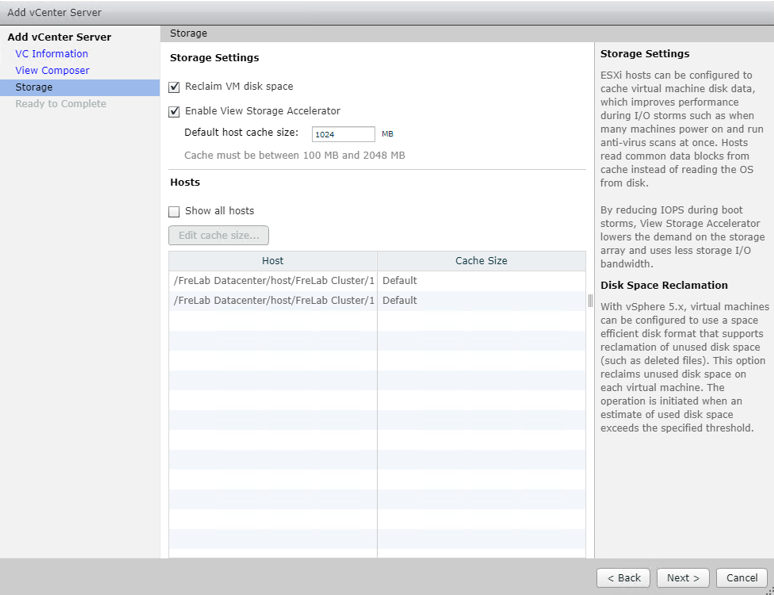The height and width of the screenshot is (595, 774).
Task: Sort by the Cache Size column header
Action: 481,261
